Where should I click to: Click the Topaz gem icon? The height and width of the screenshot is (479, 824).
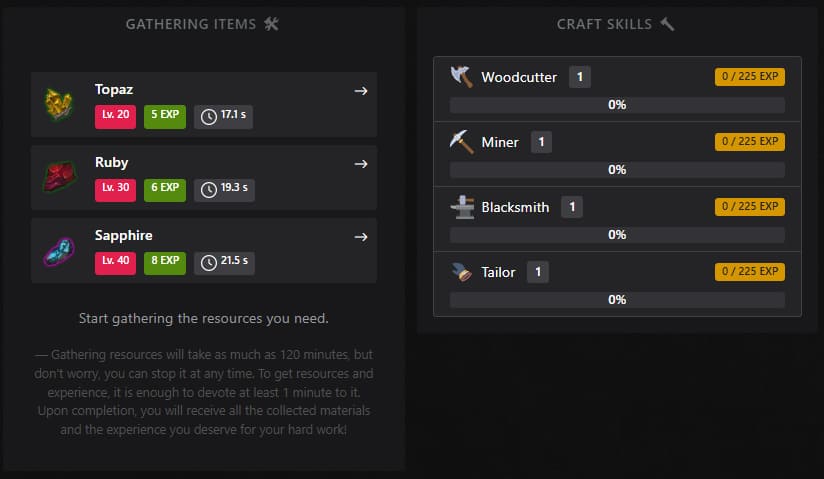(58, 104)
